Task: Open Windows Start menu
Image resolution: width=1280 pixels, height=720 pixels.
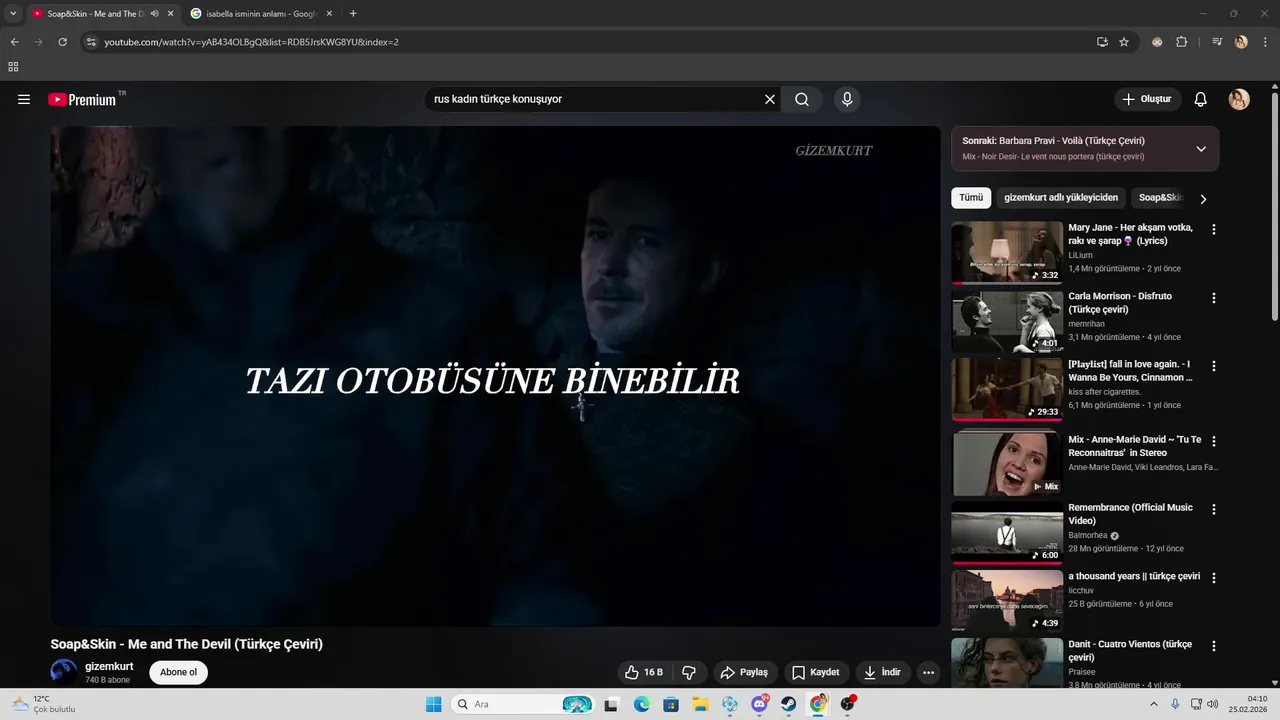Action: point(433,705)
